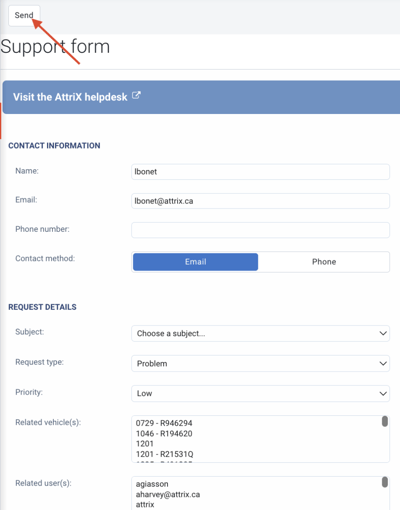
Task: Click the Name input field
Action: pyautogui.click(x=260, y=172)
